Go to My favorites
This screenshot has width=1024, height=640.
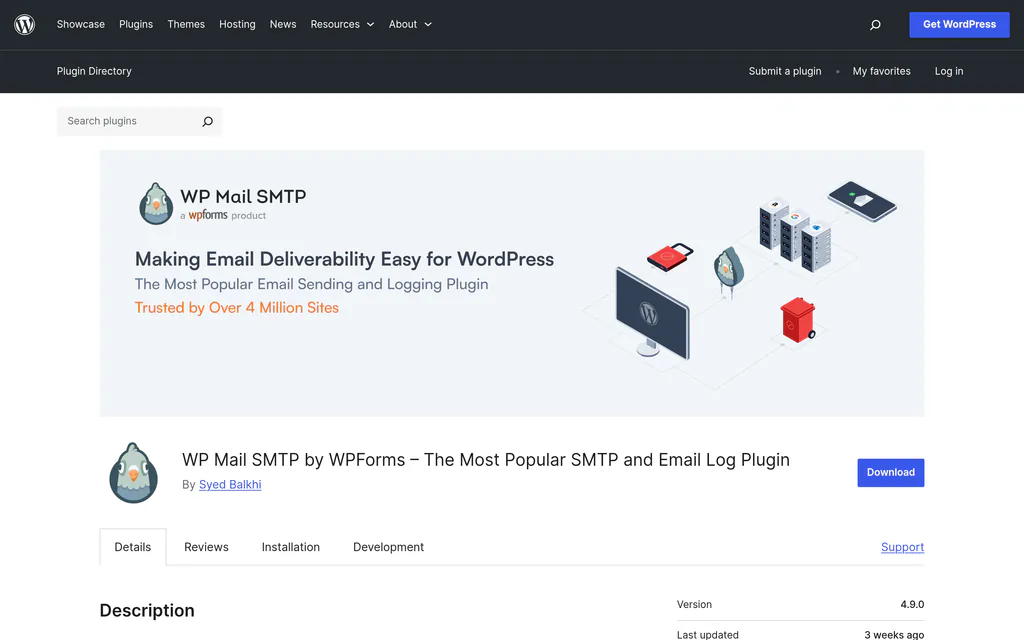tap(881, 71)
